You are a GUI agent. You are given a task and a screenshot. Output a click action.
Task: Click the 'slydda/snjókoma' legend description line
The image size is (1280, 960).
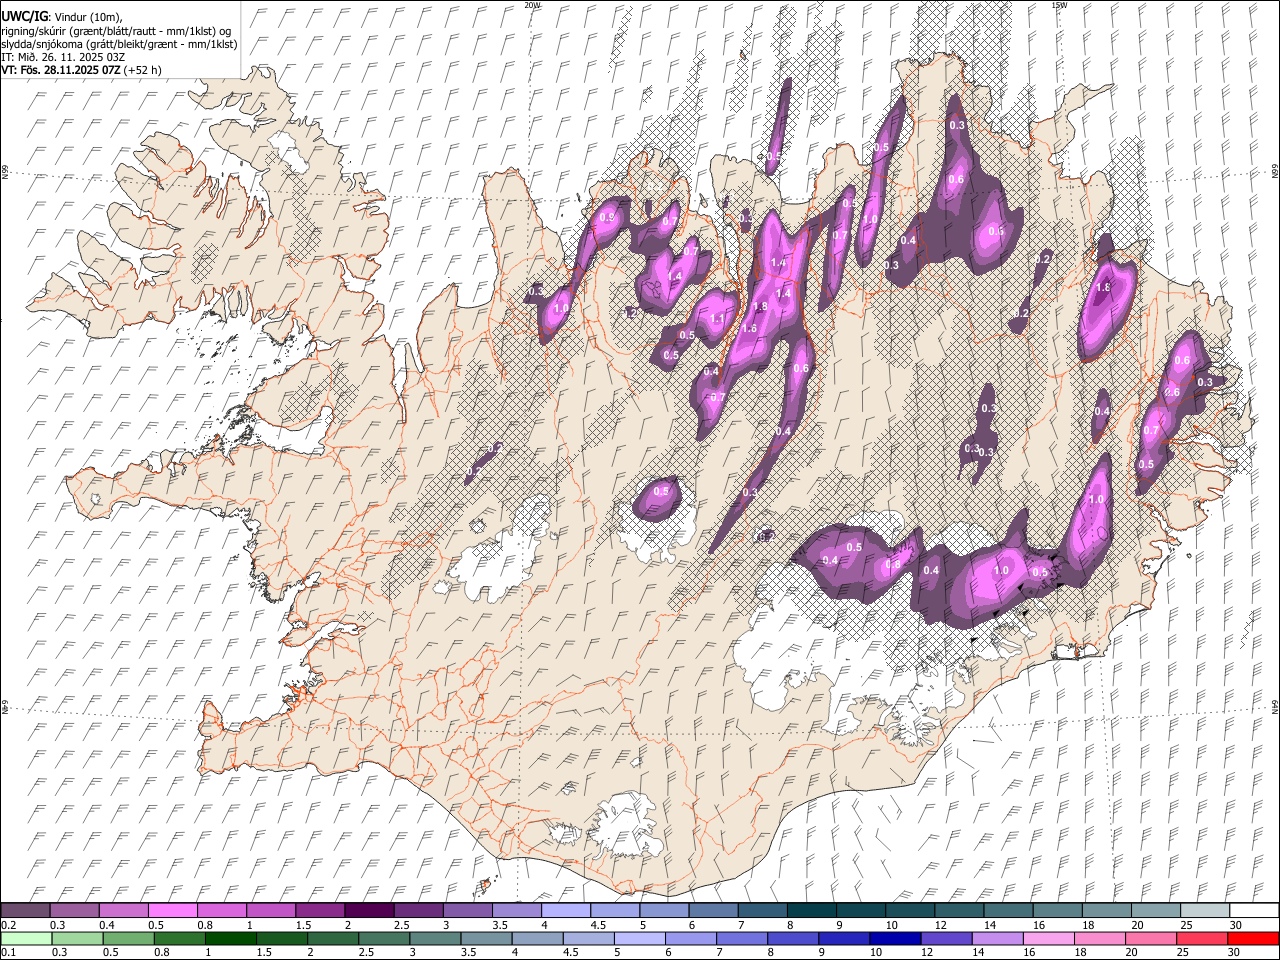pyautogui.click(x=119, y=44)
